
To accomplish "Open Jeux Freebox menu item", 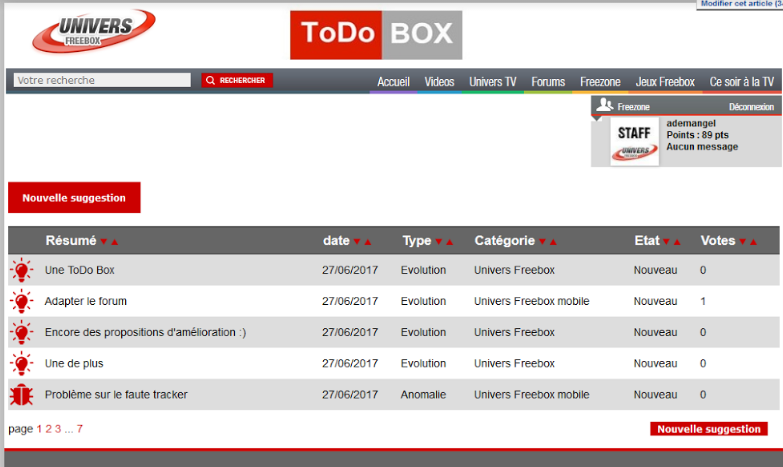I will pyautogui.click(x=665, y=82).
